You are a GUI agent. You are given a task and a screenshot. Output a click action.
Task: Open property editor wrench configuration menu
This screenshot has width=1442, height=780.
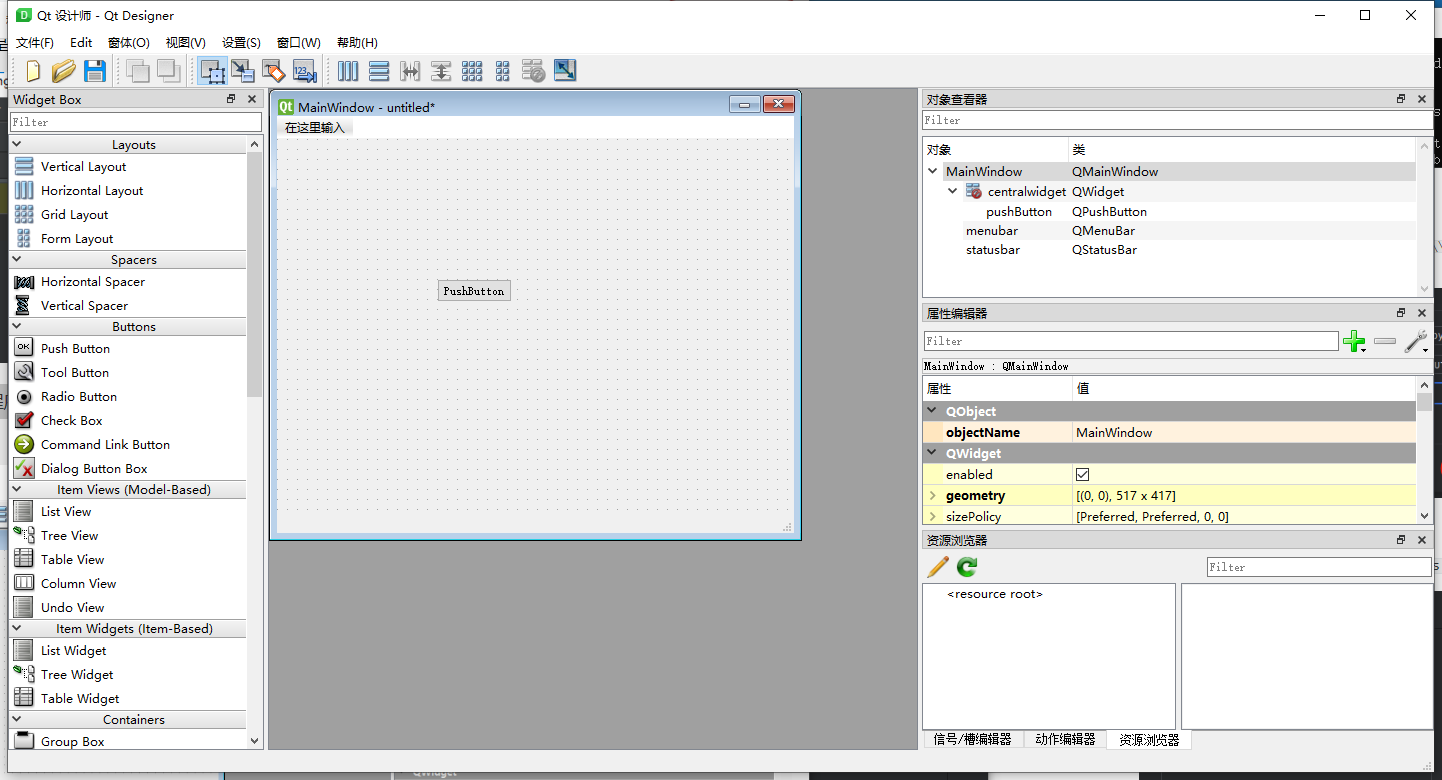pyautogui.click(x=1416, y=342)
